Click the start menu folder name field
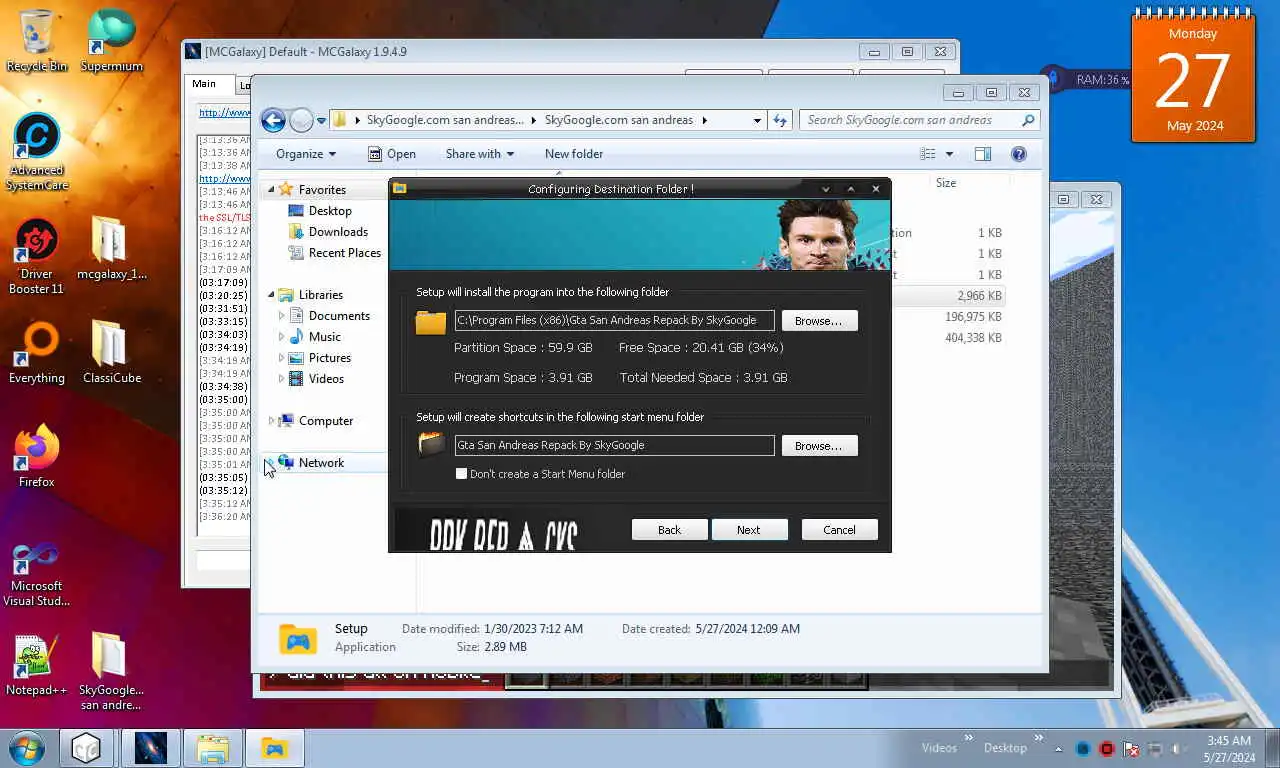Screen dimensions: 1280x768 coord(615,446)
